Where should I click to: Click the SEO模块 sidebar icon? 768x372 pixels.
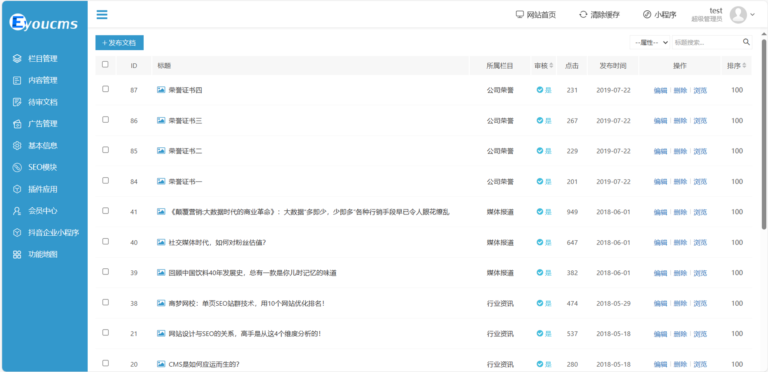coord(17,167)
